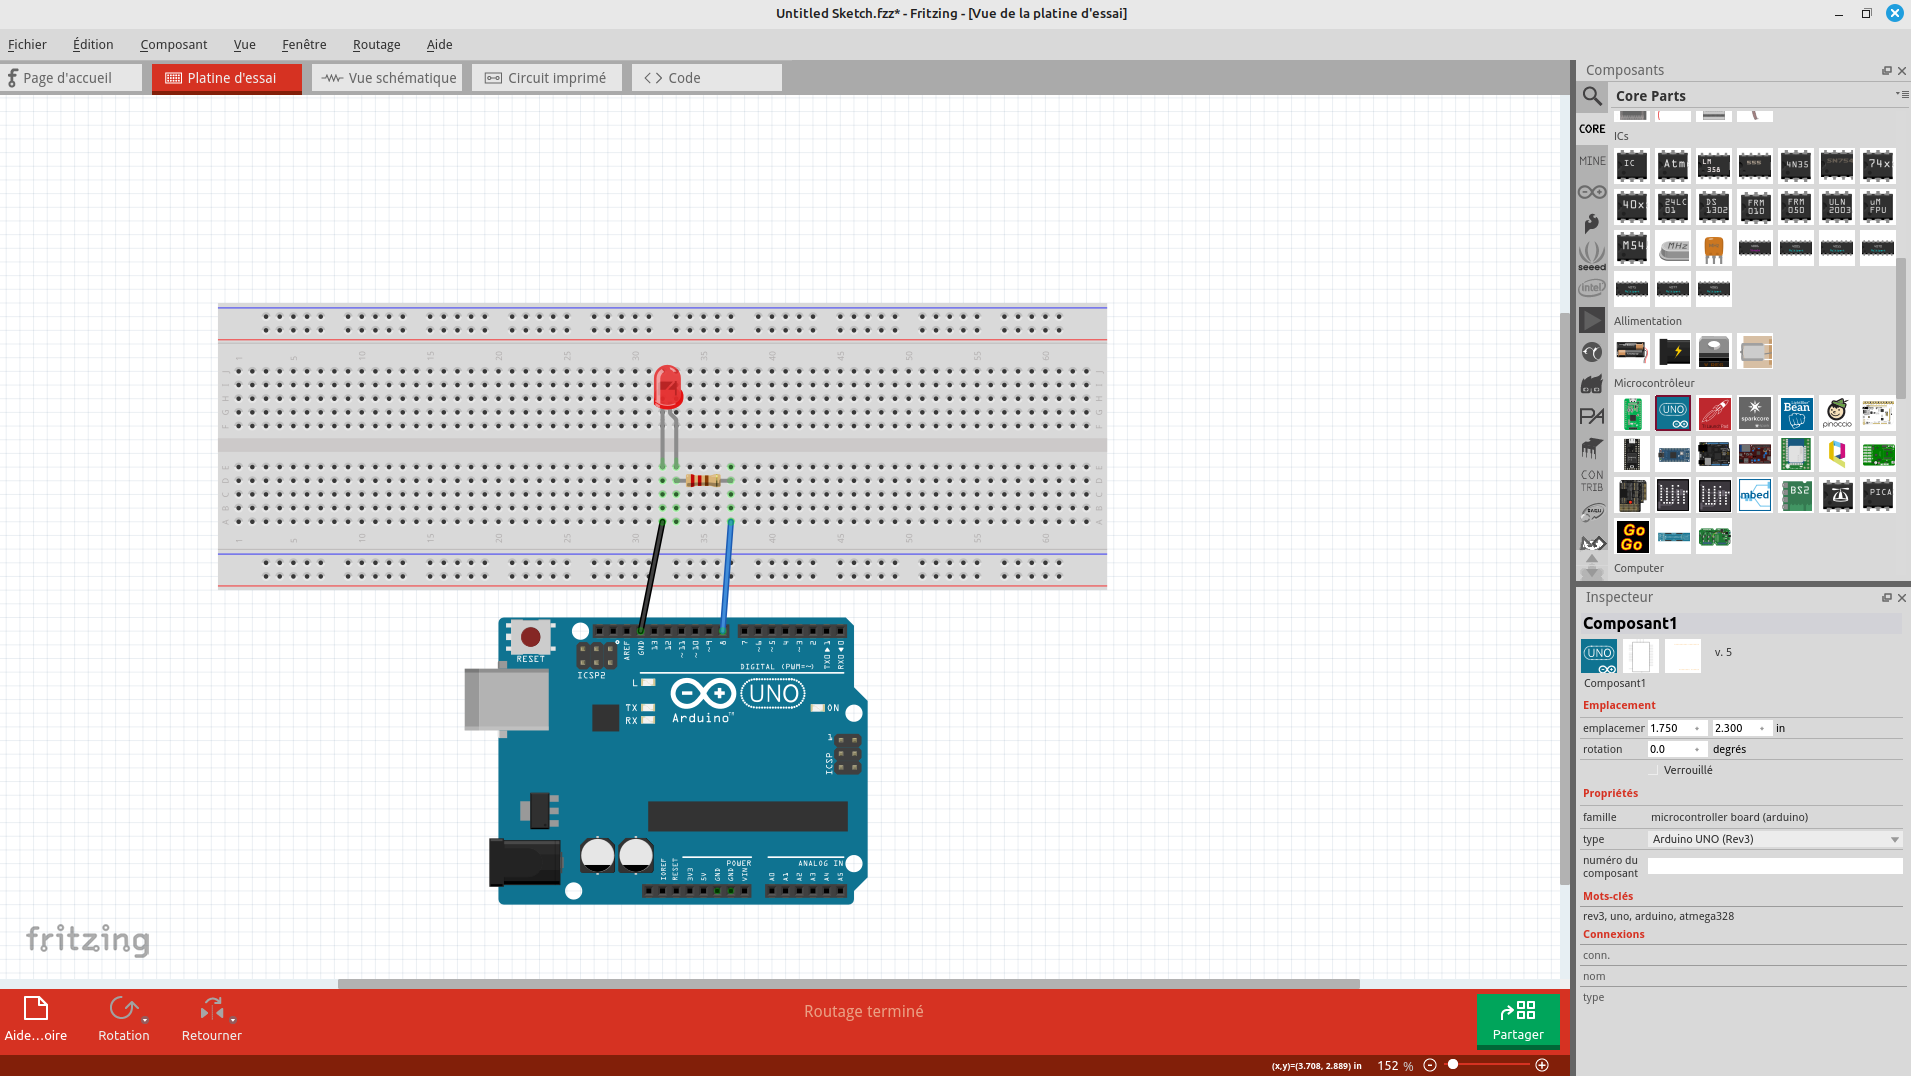Switch to the Vue schématique tab
The width and height of the screenshot is (1911, 1076).
[388, 78]
